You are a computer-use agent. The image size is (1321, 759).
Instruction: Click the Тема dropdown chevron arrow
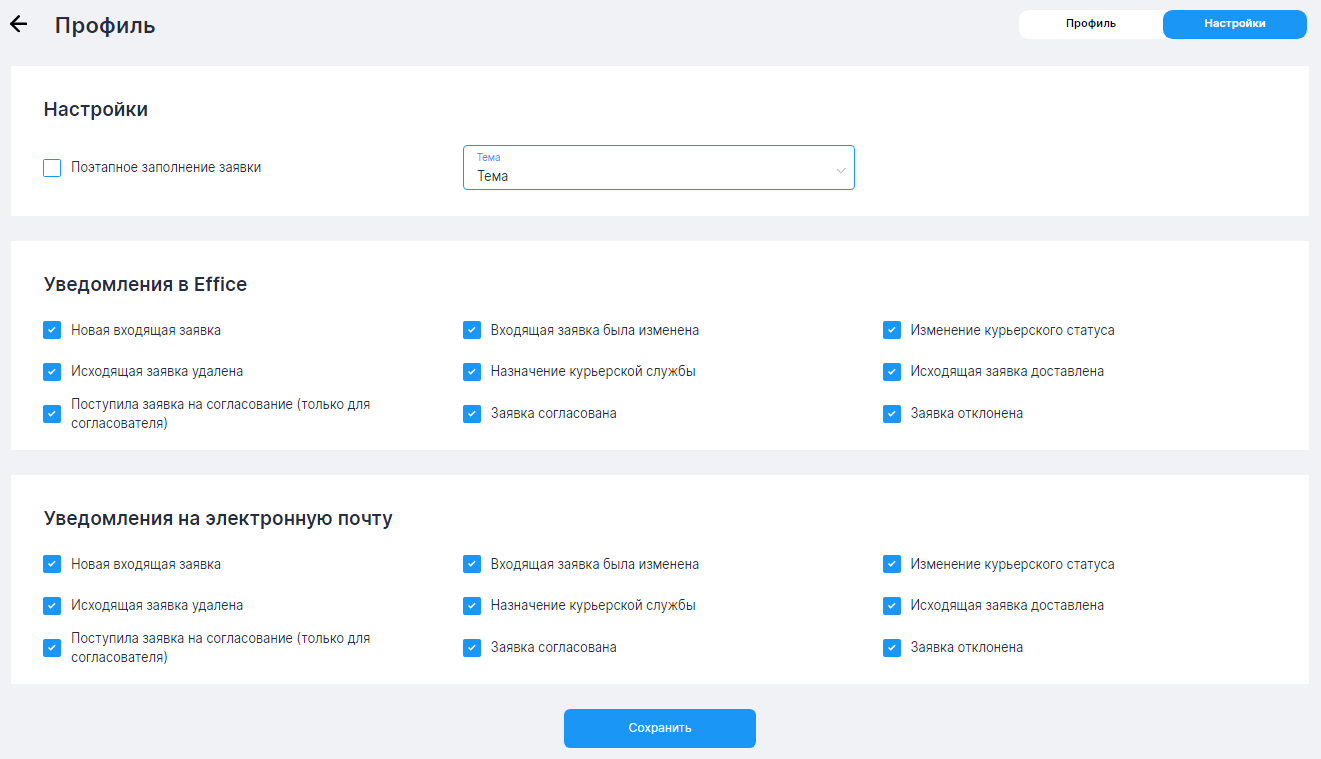pos(840,171)
